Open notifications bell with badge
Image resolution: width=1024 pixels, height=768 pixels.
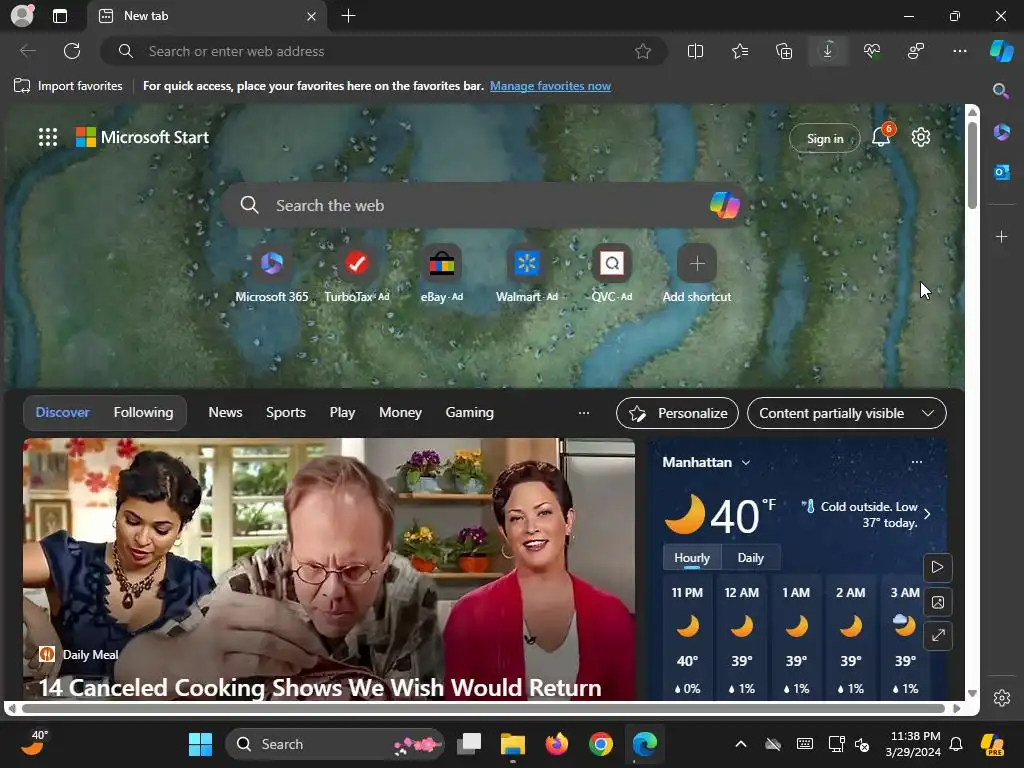click(882, 135)
